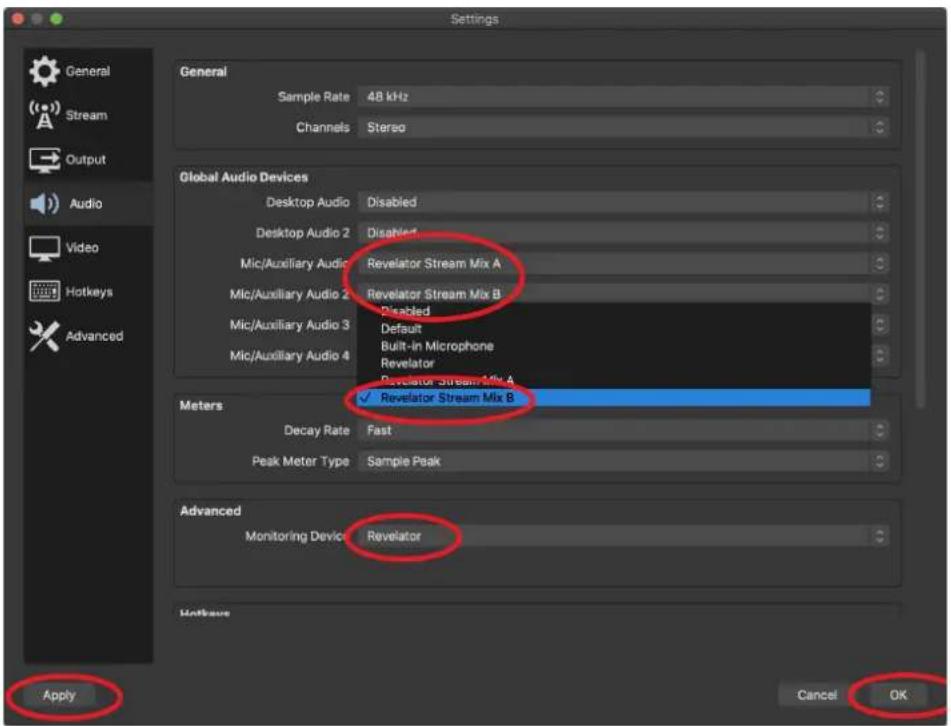951x726 pixels.
Task: Choose Built-in Microphone in the dropdown list
Action: pos(614,346)
